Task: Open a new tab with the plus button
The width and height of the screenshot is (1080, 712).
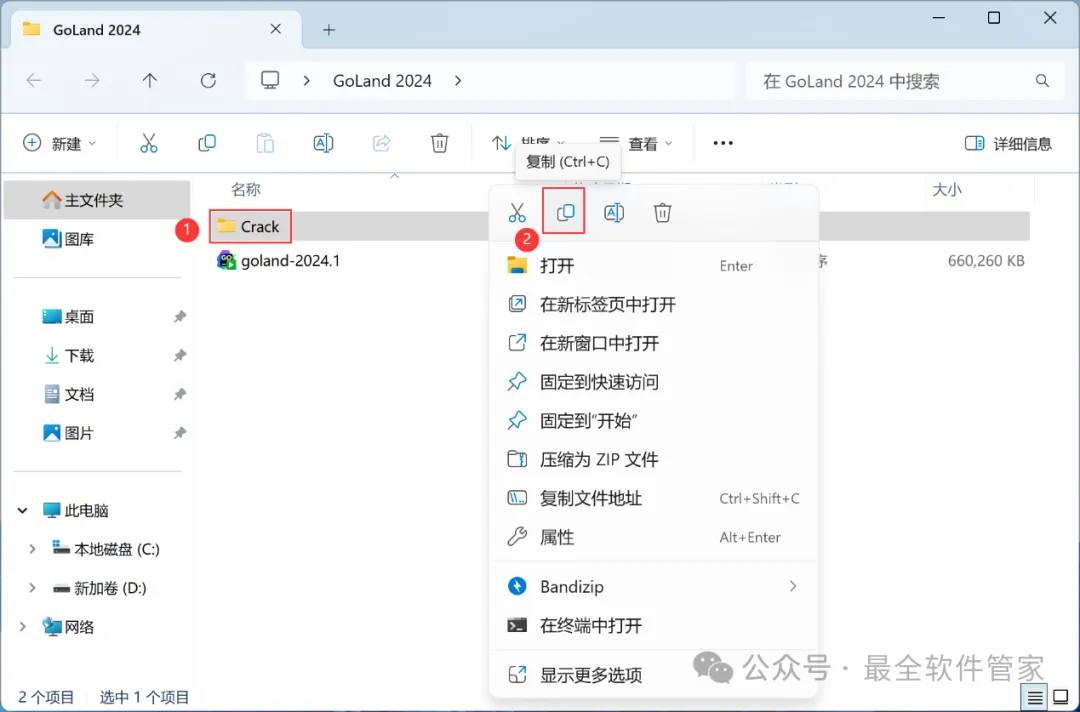Action: [329, 30]
